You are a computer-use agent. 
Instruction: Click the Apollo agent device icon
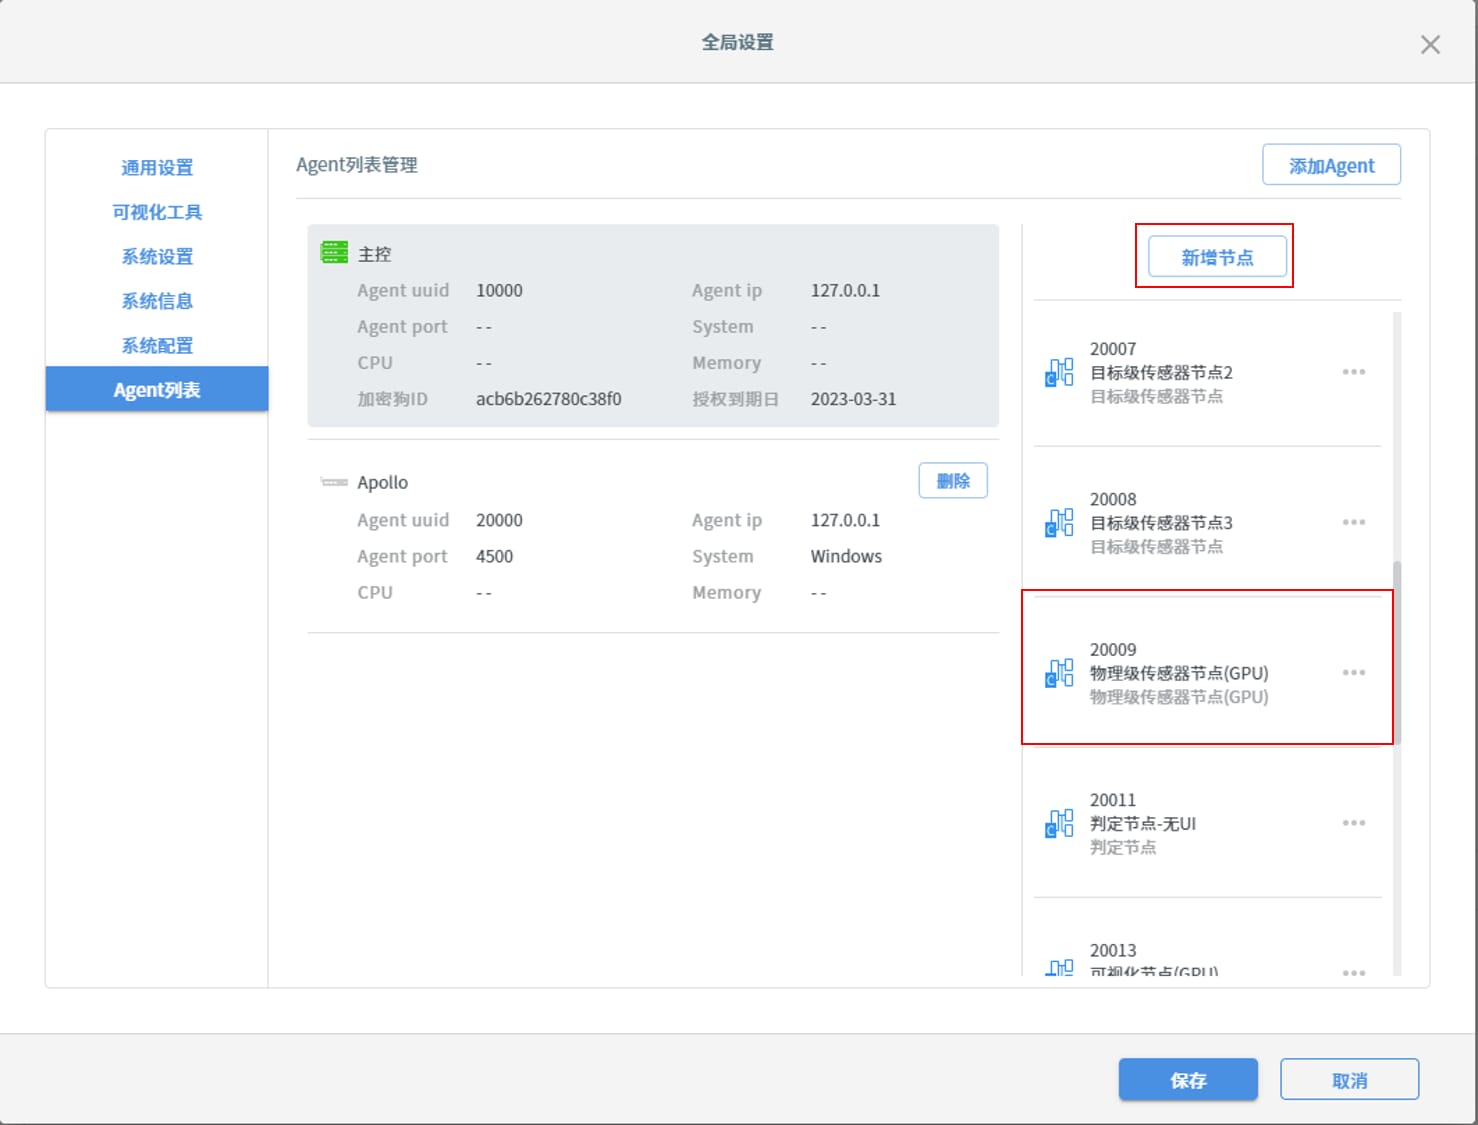coord(334,482)
